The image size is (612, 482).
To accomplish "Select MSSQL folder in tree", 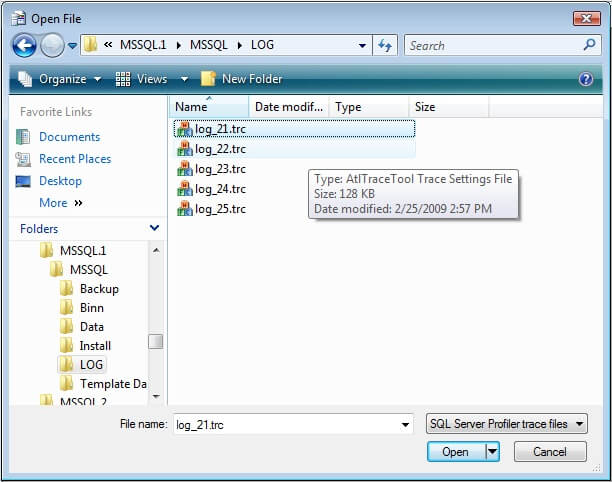I will point(79,269).
